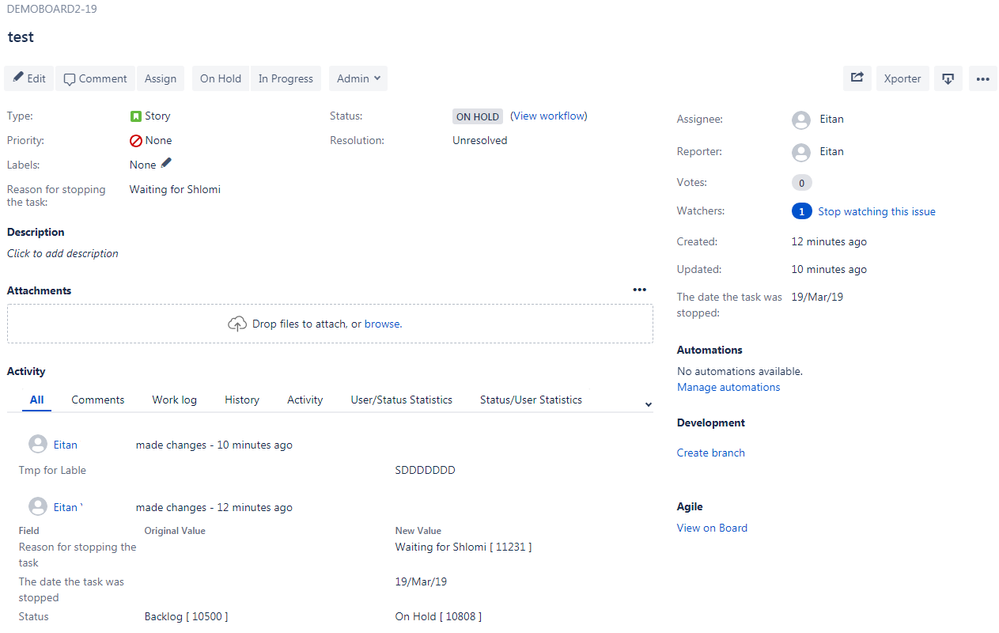Image resolution: width=999 pixels, height=633 pixels.
Task: Click the browse files link
Action: pos(383,324)
